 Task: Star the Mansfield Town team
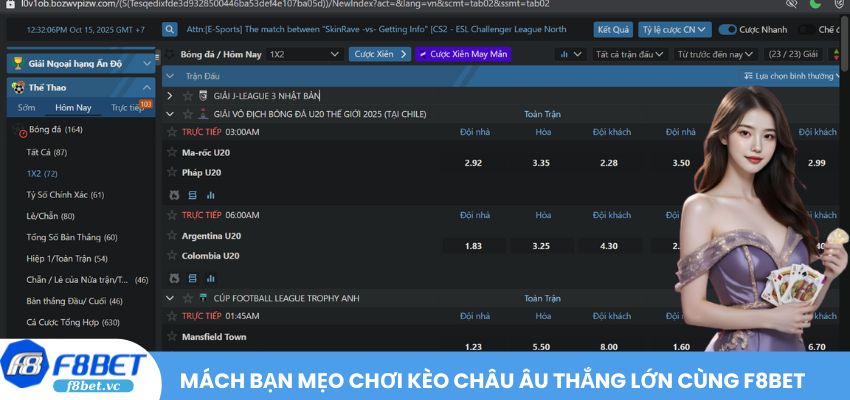(172, 337)
